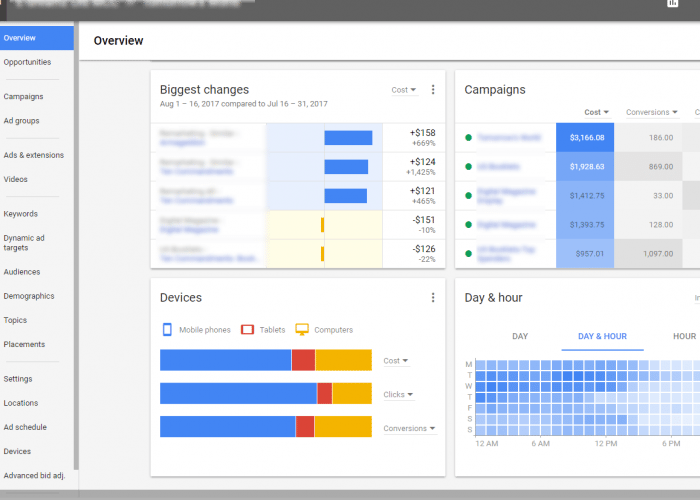This screenshot has height=500, width=700.
Task: Click green status dot beside $3,166.08 campaign
Action: [468, 138]
